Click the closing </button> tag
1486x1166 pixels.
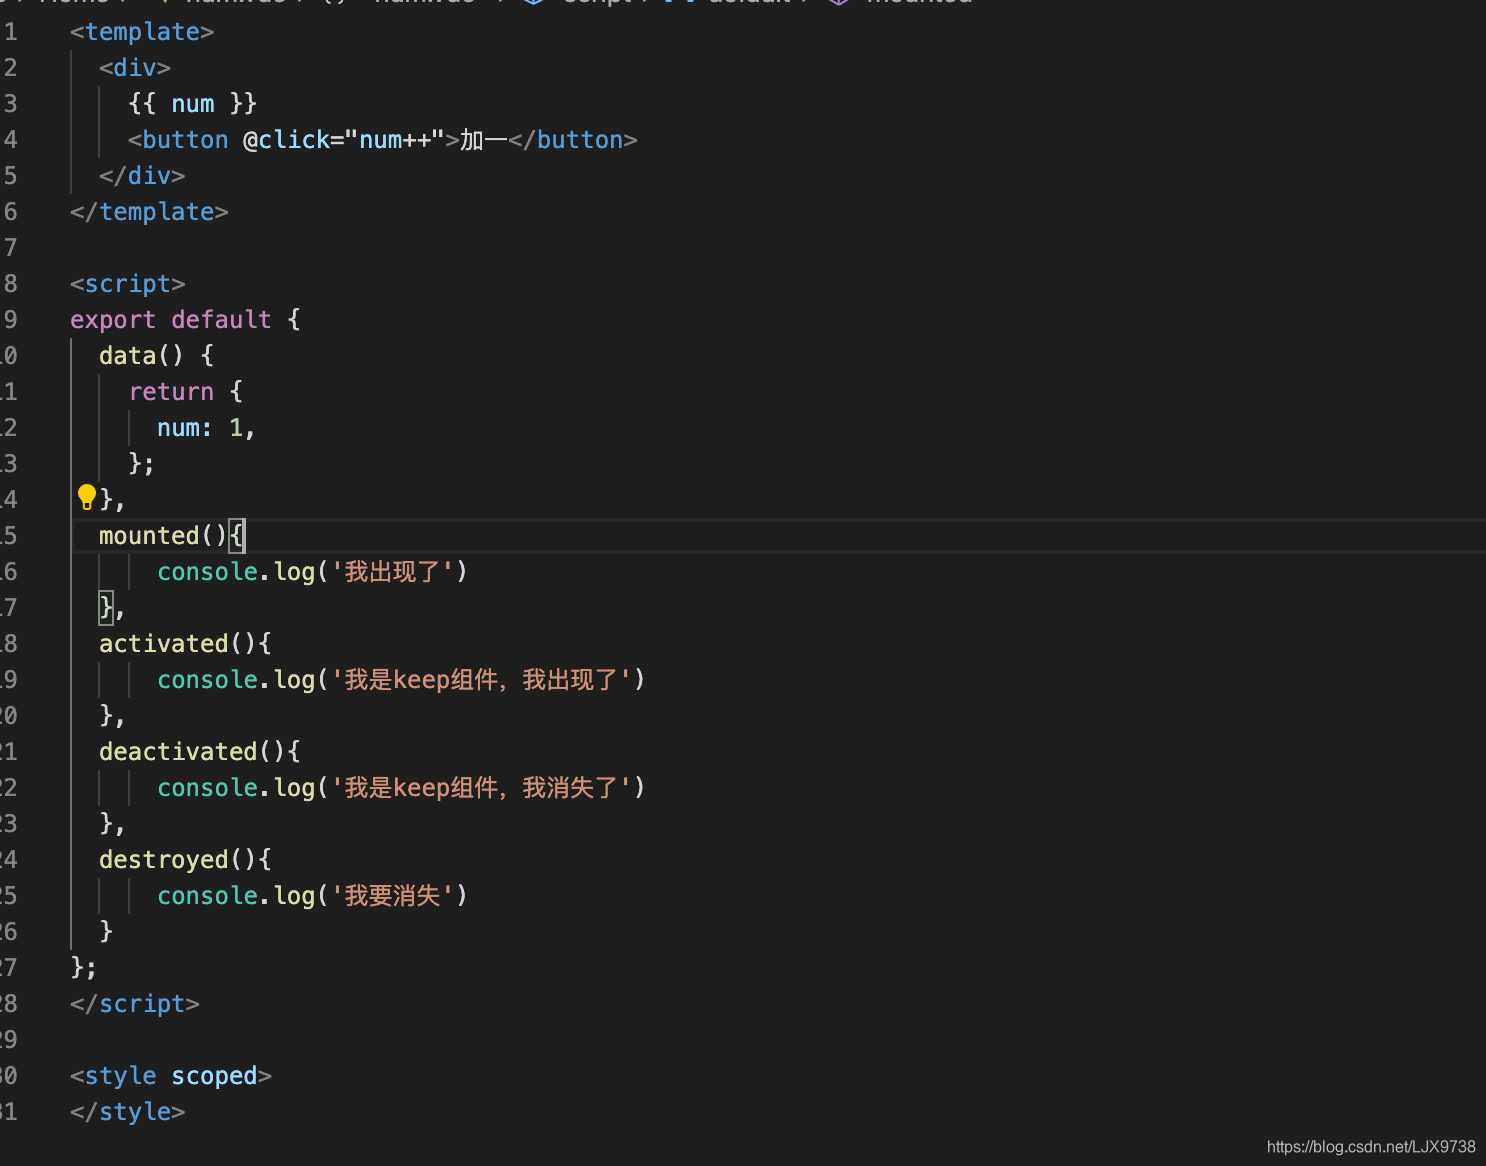[x=573, y=140]
